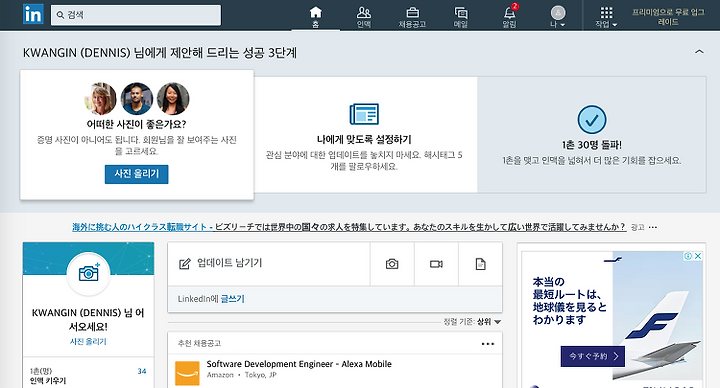Click the 1촌 30명 돌파! heading
The width and height of the screenshot is (720, 388).
pyautogui.click(x=592, y=145)
